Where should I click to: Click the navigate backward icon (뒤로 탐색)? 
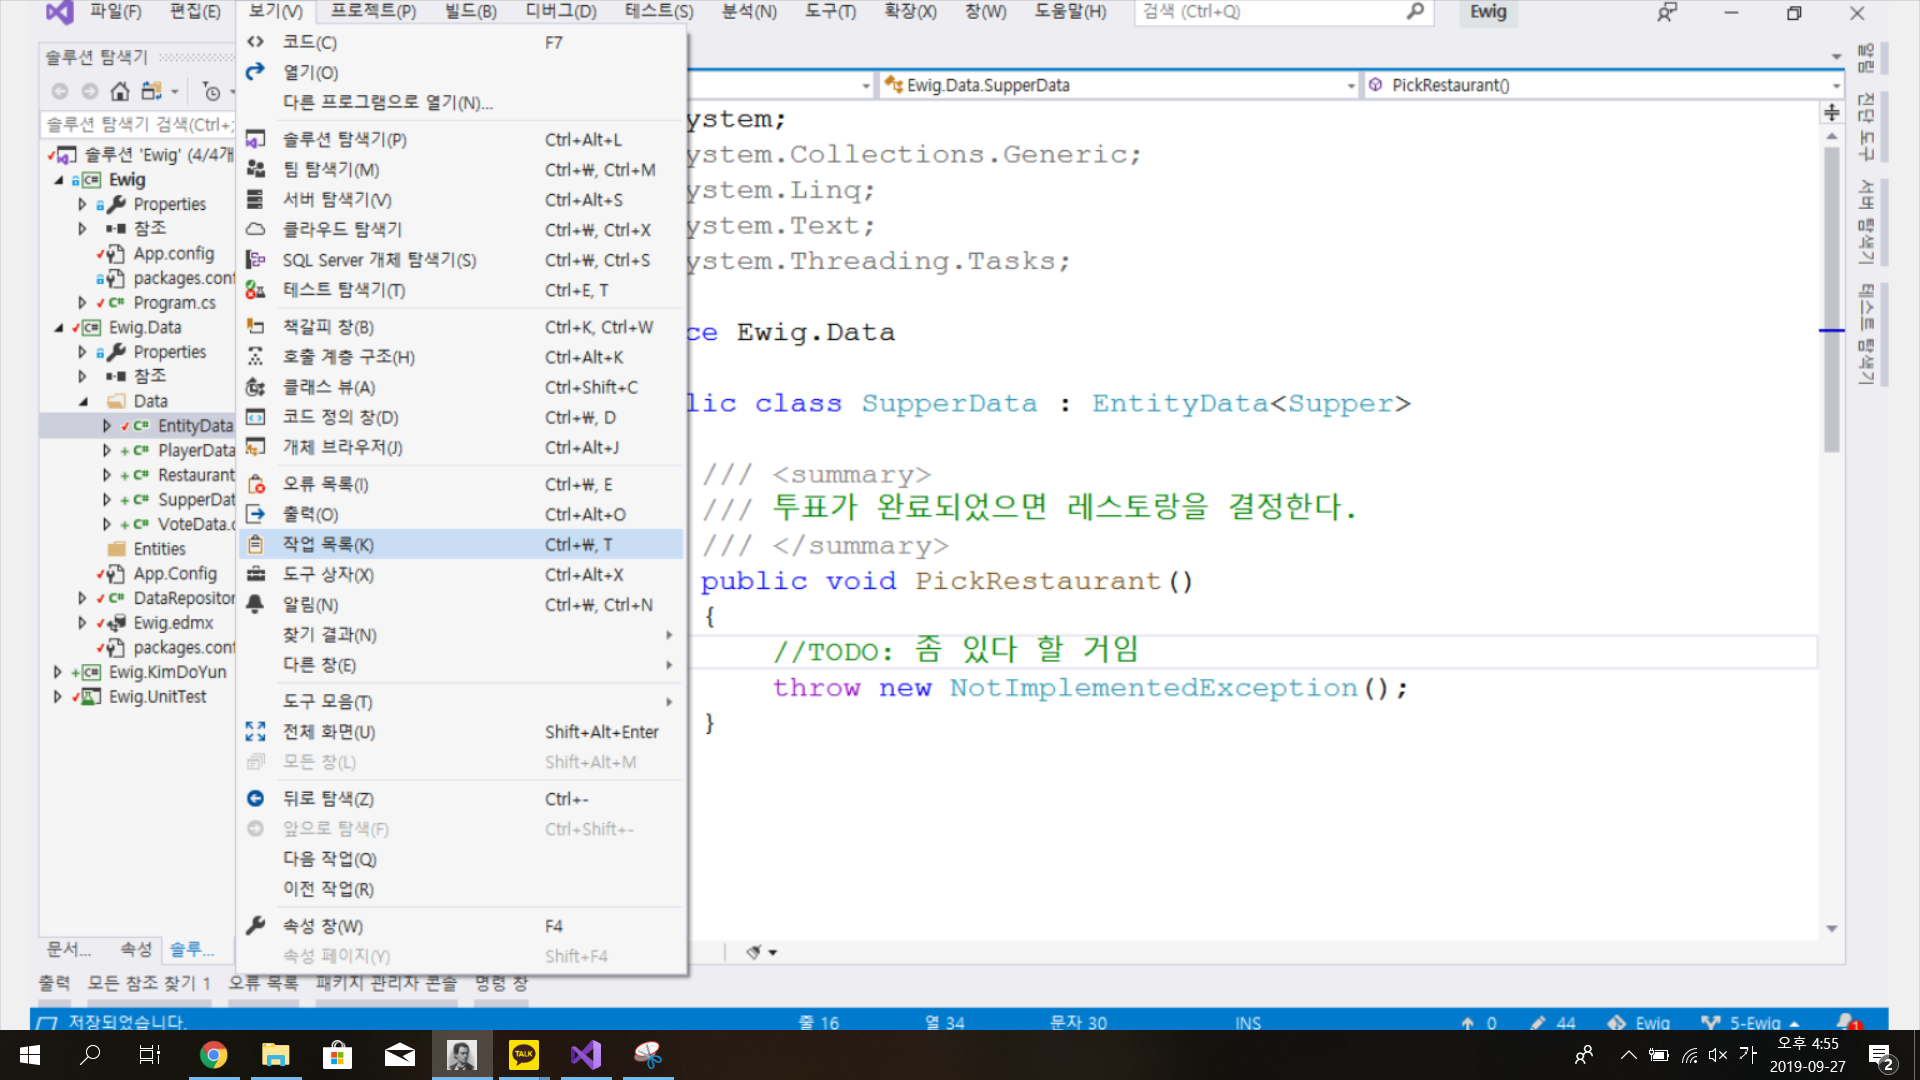(256, 798)
